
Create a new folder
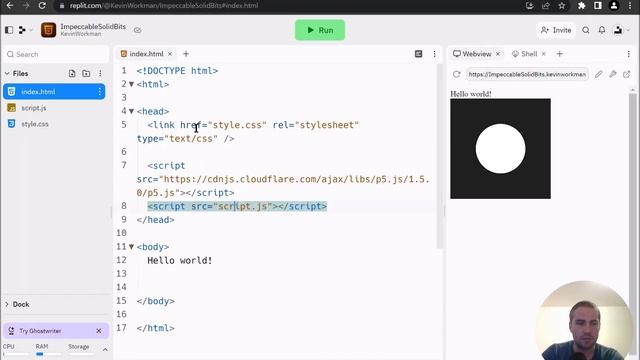tap(86, 73)
